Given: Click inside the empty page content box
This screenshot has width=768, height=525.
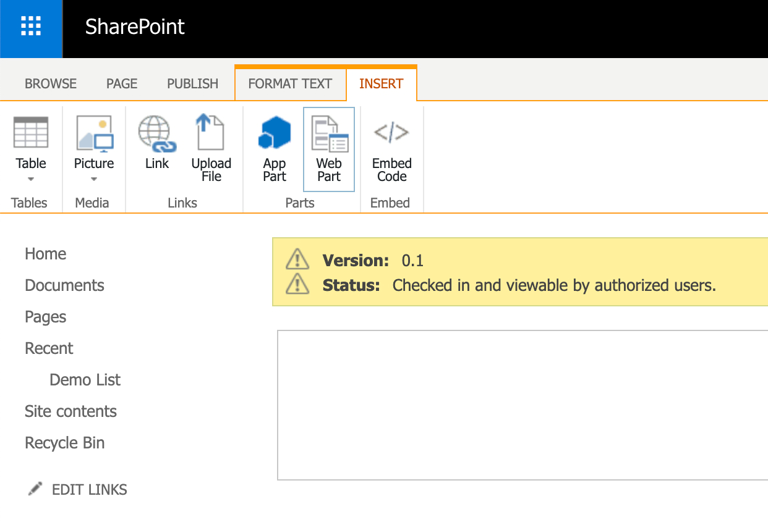Looking at the screenshot, I should coord(523,405).
